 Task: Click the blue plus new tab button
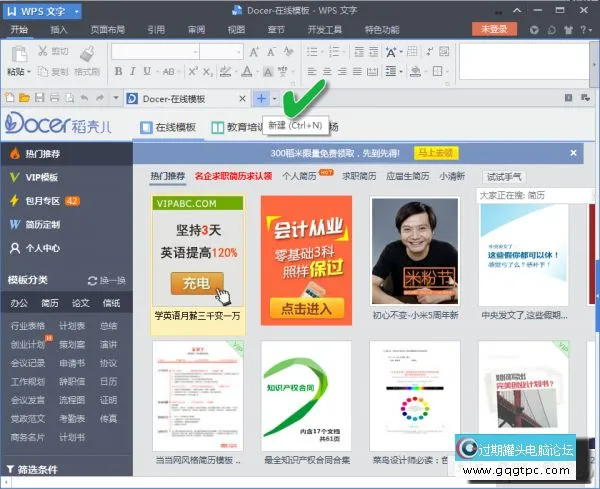pos(261,99)
